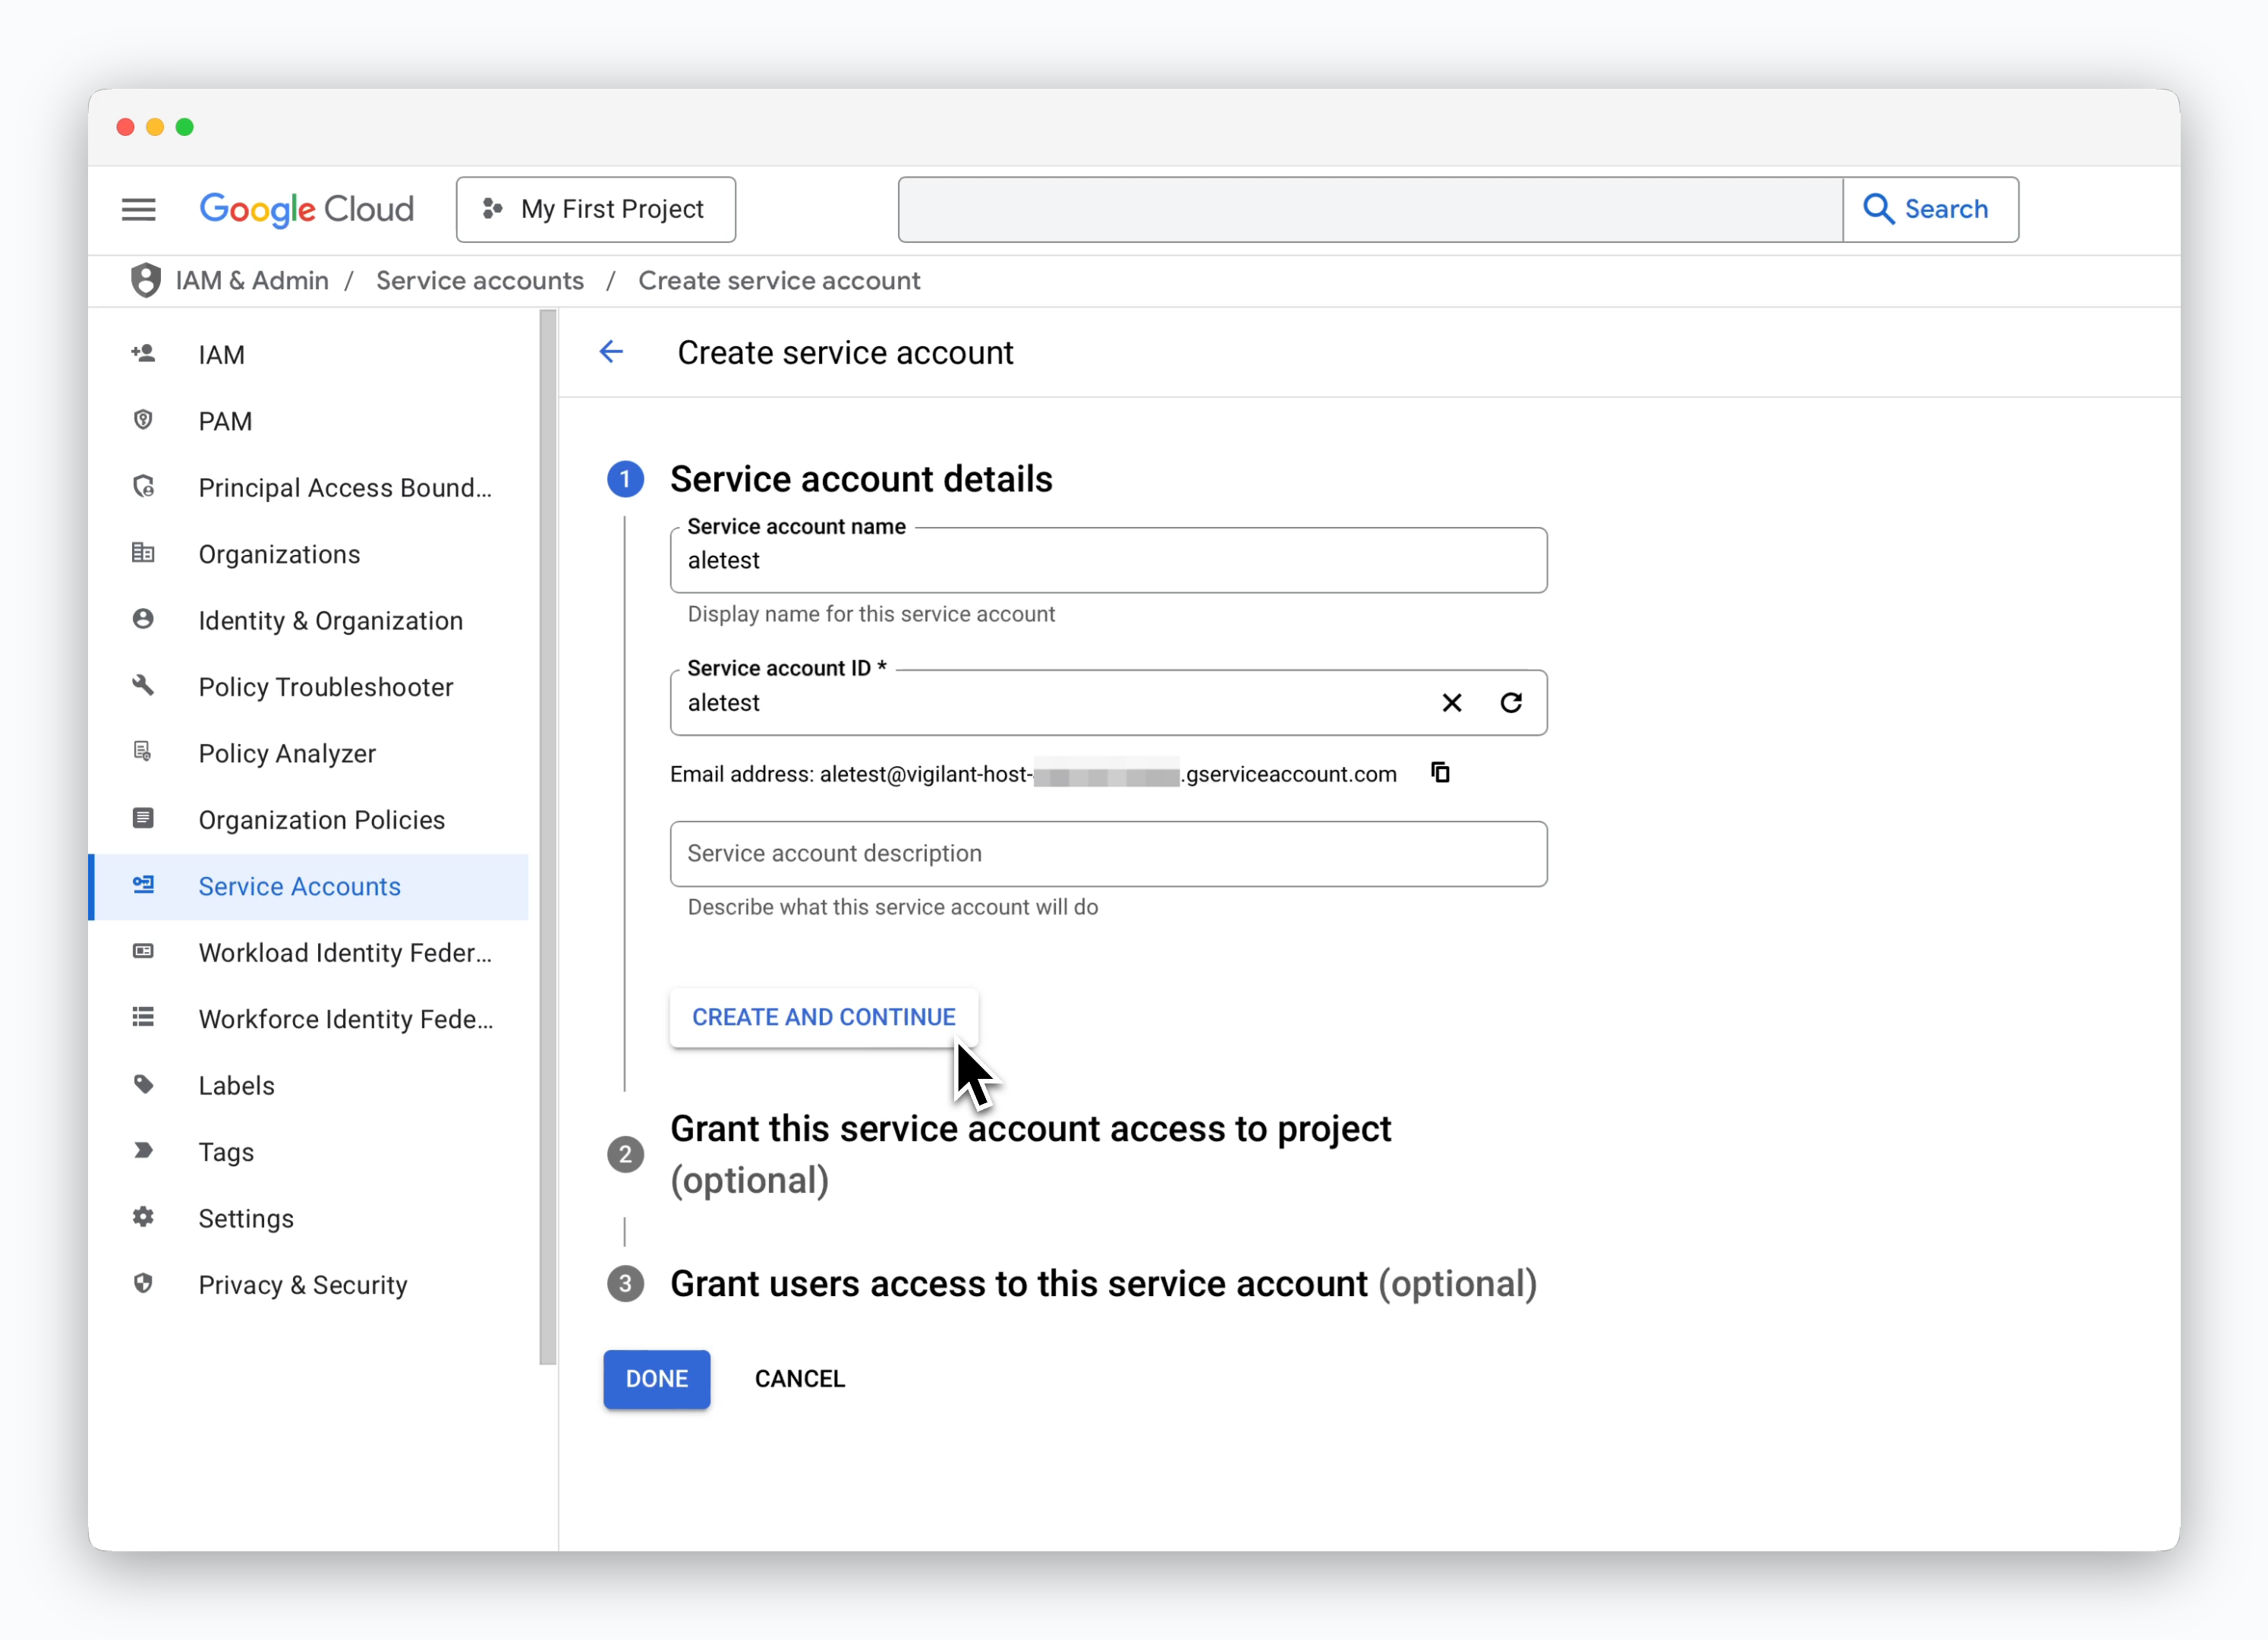
Task: Click the Workforce Identity Federation list icon
Action: point(143,1018)
